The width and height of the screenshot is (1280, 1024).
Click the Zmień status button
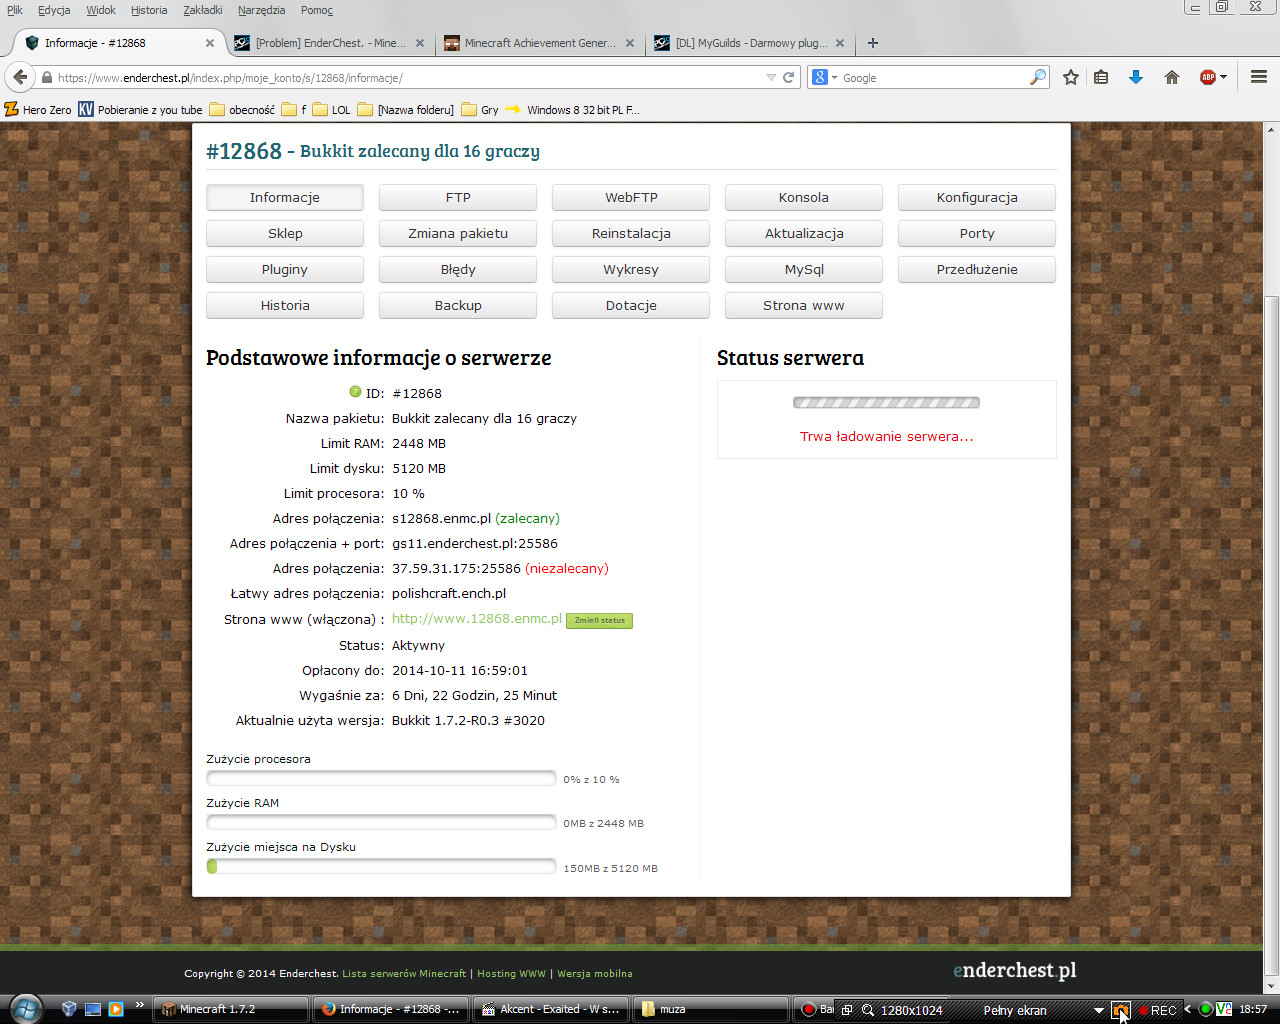coord(599,620)
